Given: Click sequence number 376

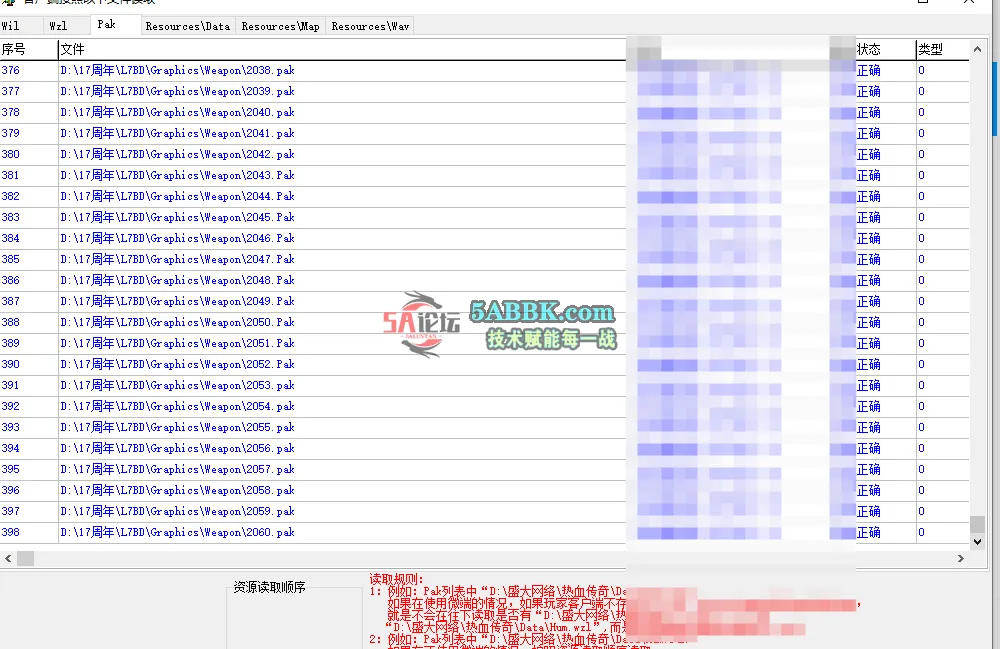Looking at the screenshot, I should [x=11, y=70].
